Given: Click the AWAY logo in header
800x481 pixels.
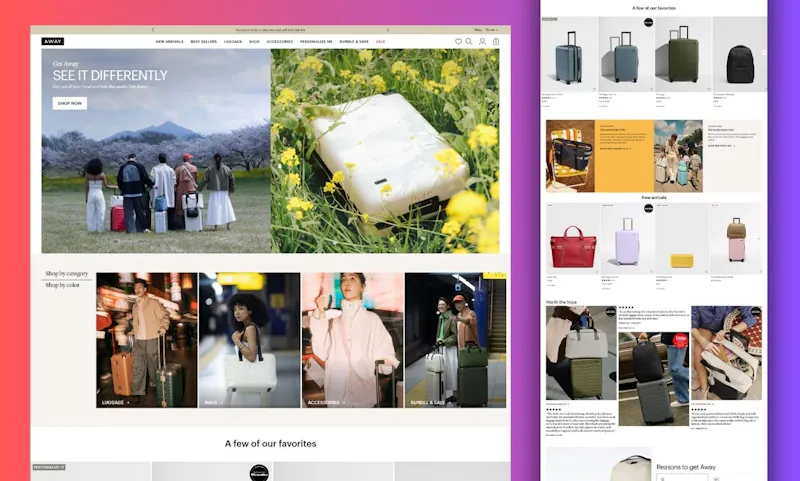Looking at the screenshot, I should (x=53, y=41).
